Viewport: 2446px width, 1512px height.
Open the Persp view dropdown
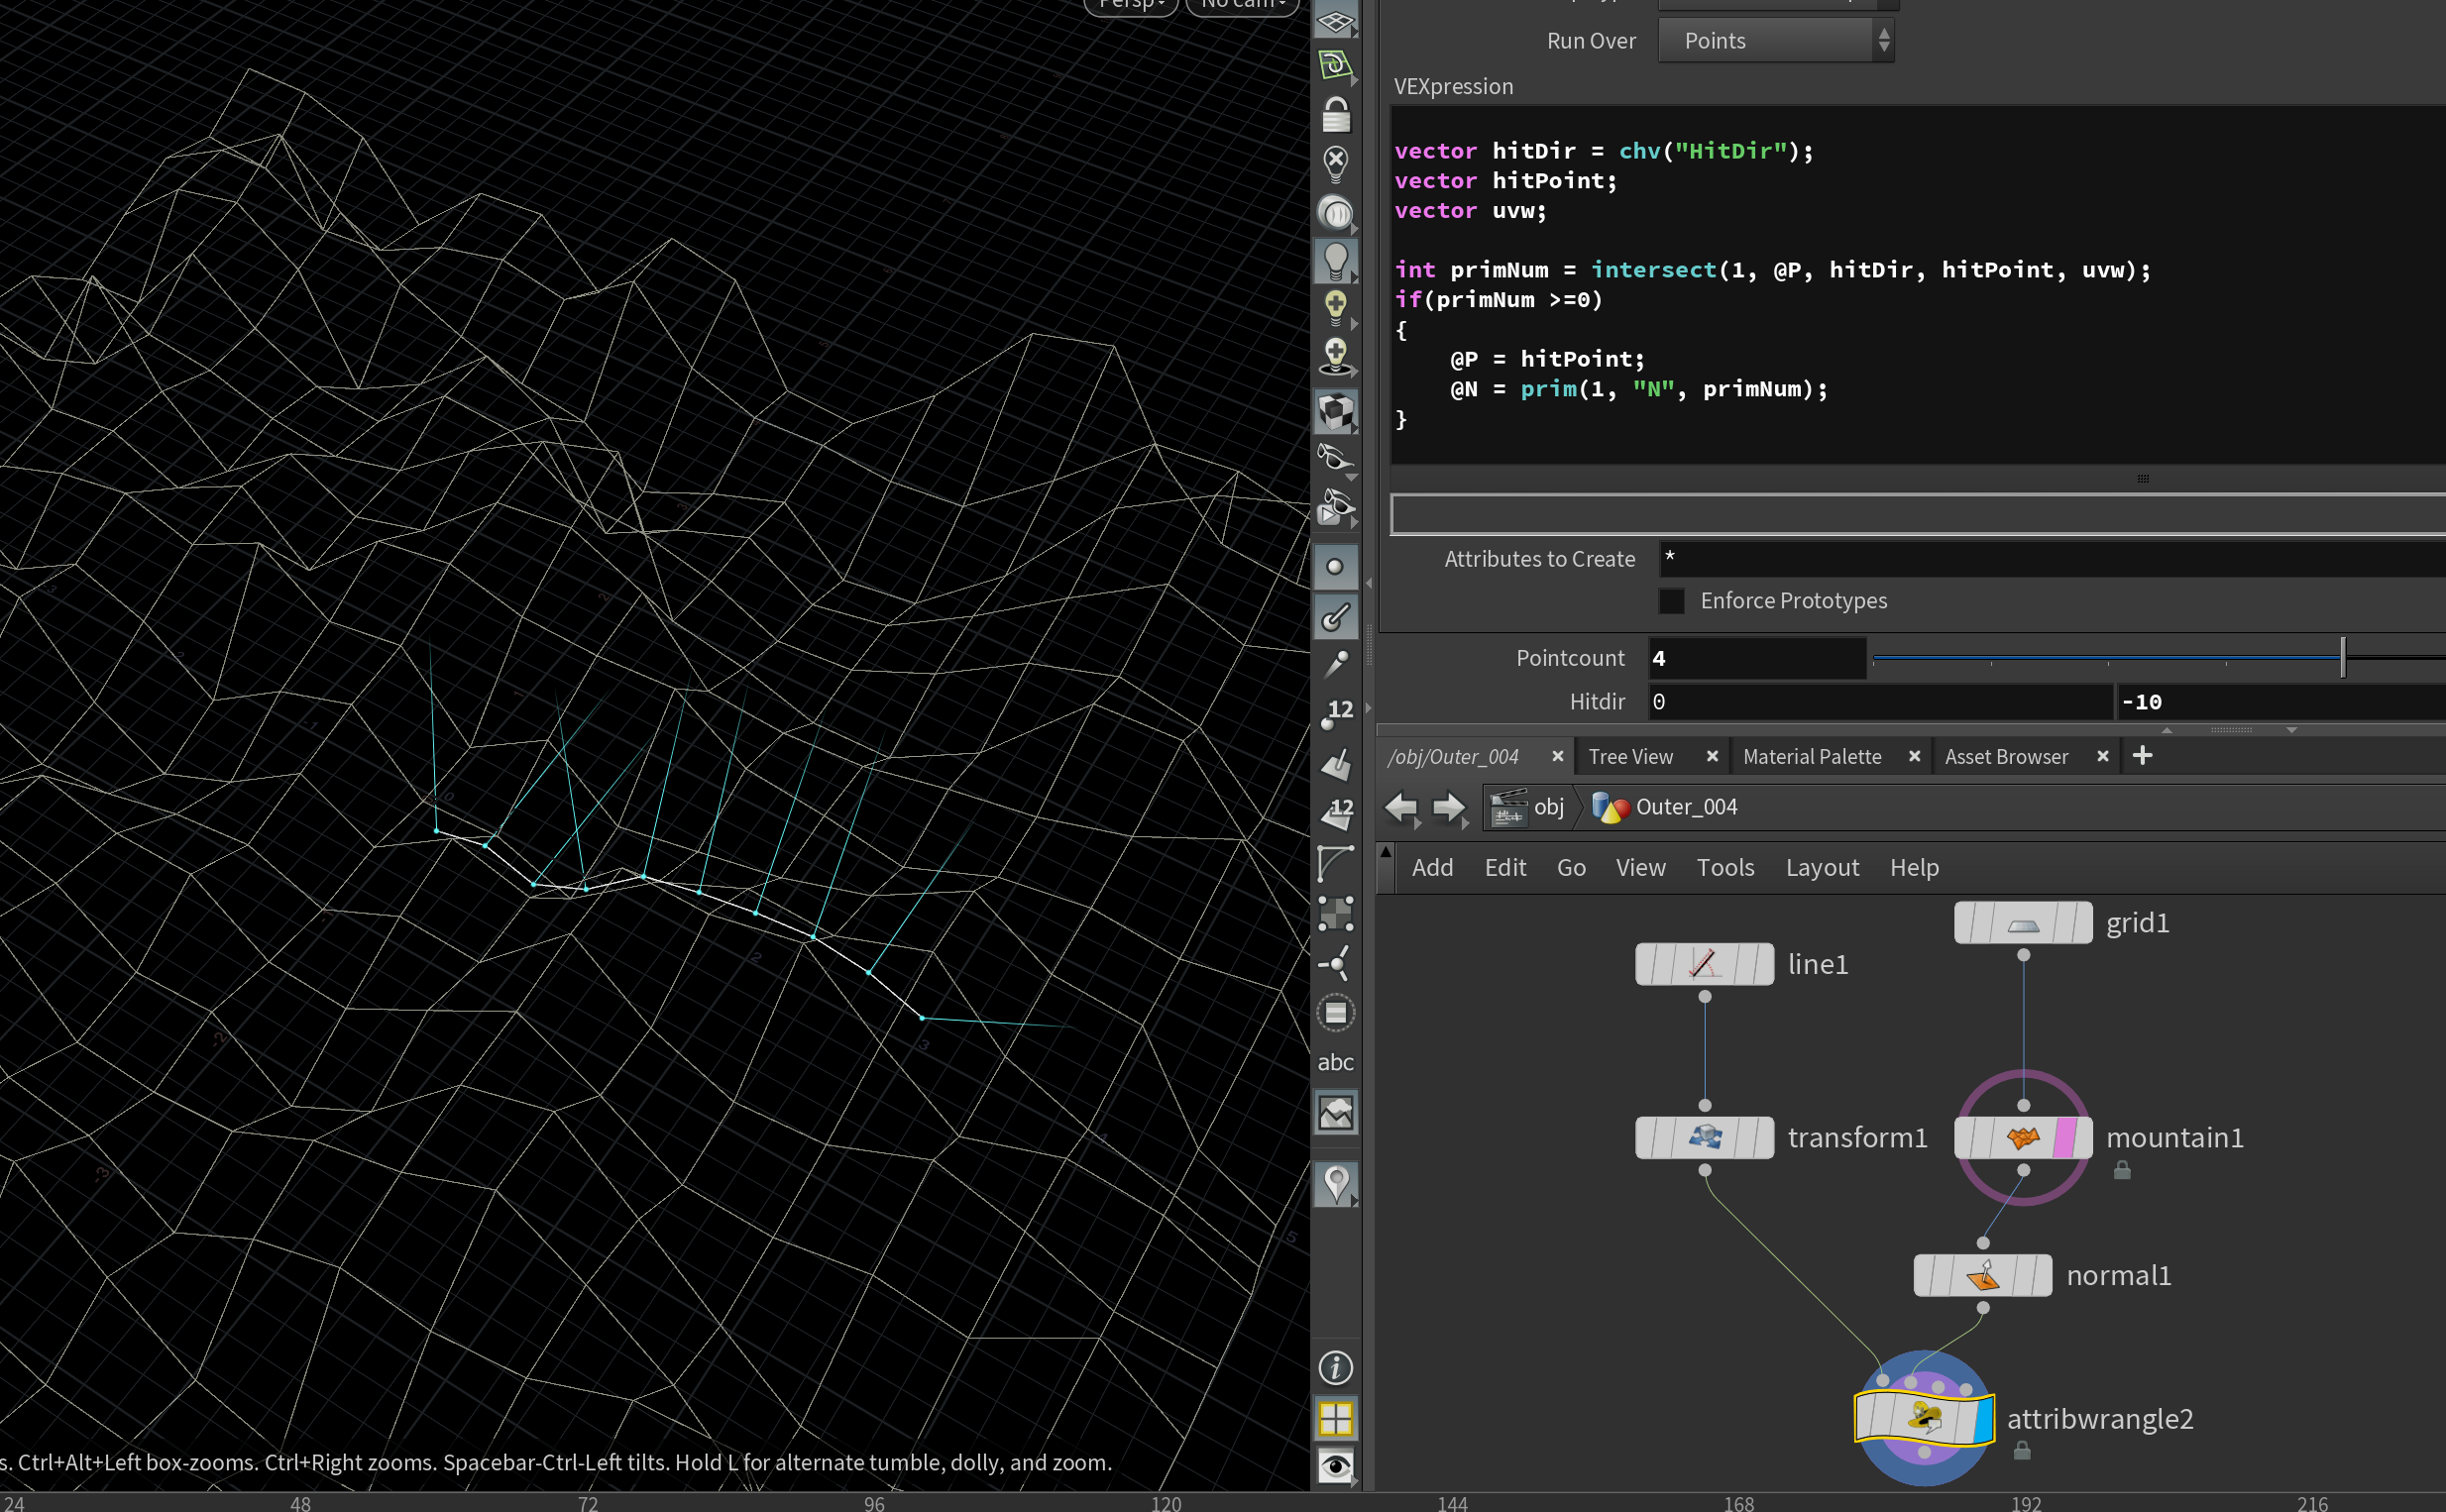[x=1130, y=5]
